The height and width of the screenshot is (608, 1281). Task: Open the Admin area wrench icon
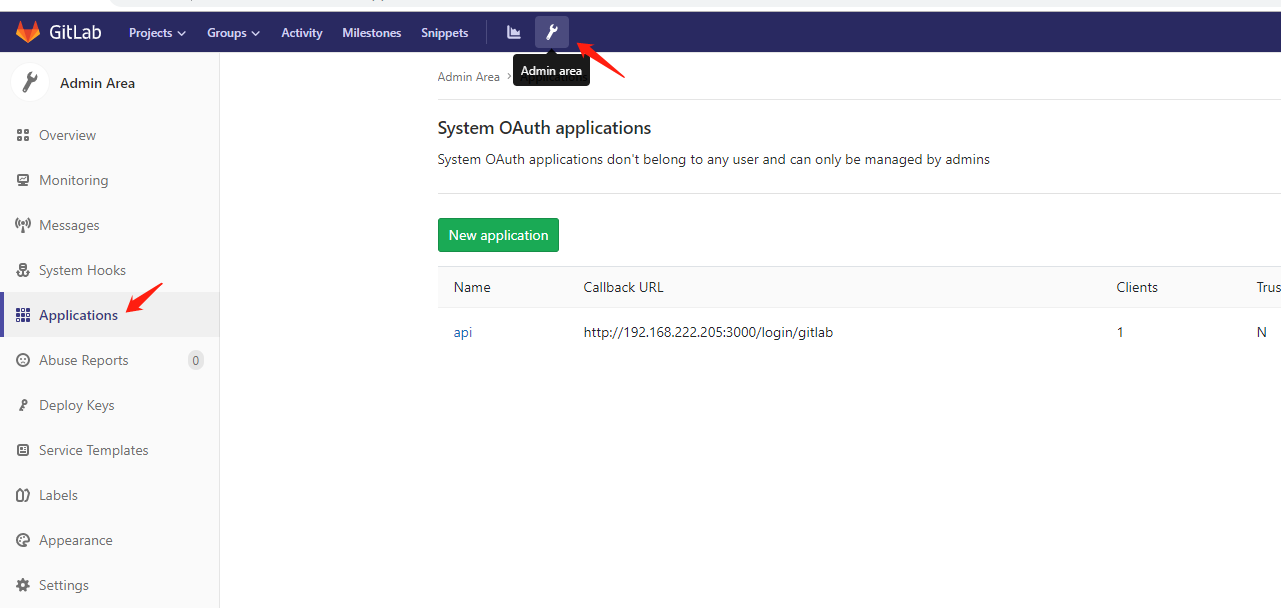tap(552, 32)
